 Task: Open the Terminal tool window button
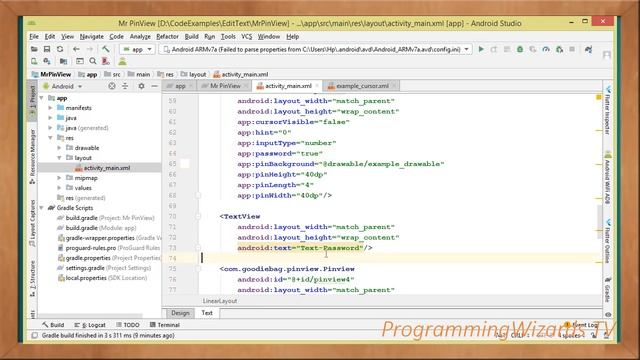coord(164,325)
